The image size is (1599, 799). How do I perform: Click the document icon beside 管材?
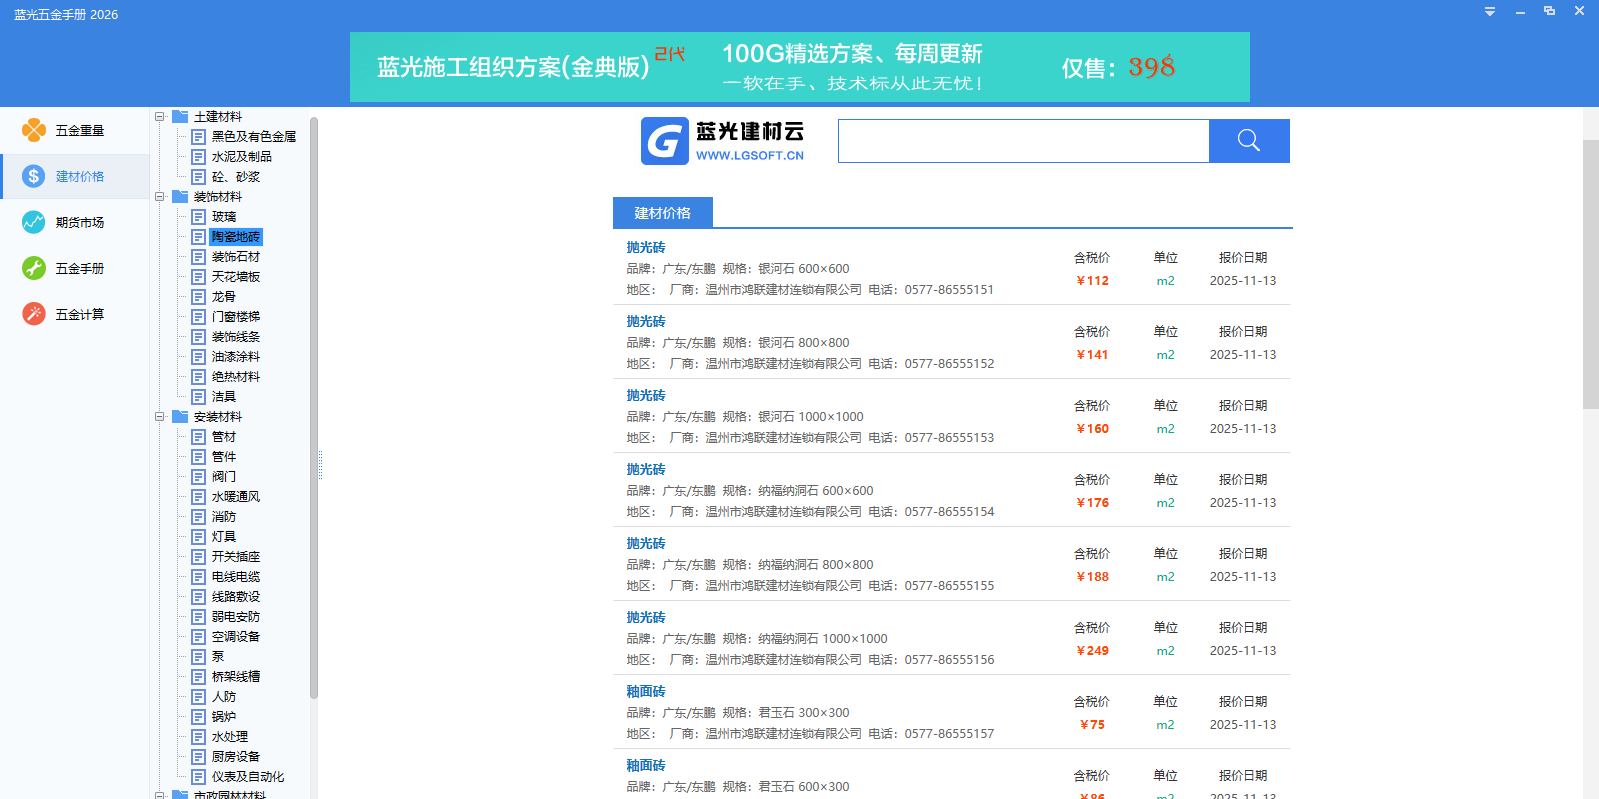[x=198, y=437]
